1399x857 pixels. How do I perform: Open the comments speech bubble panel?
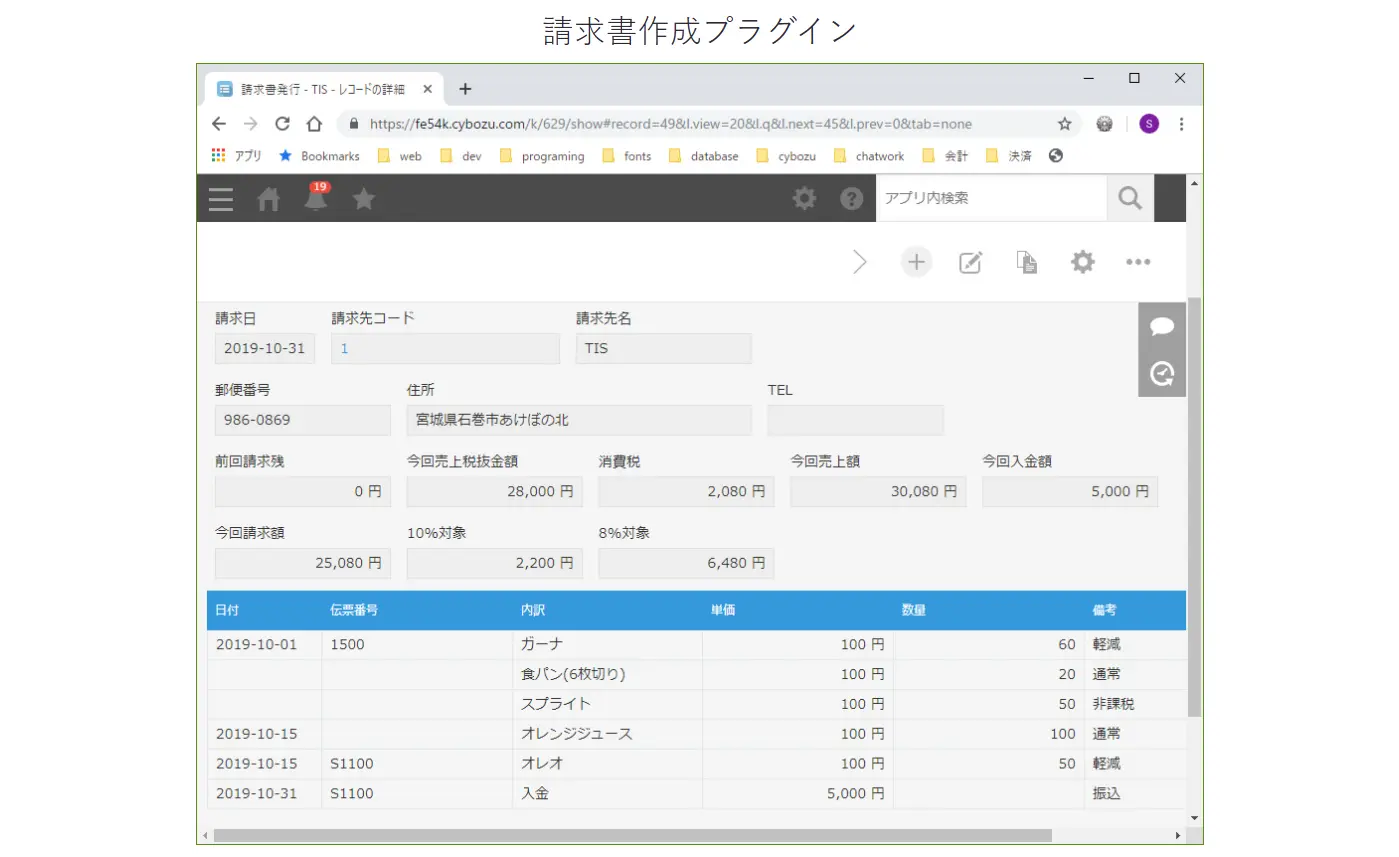[x=1162, y=327]
